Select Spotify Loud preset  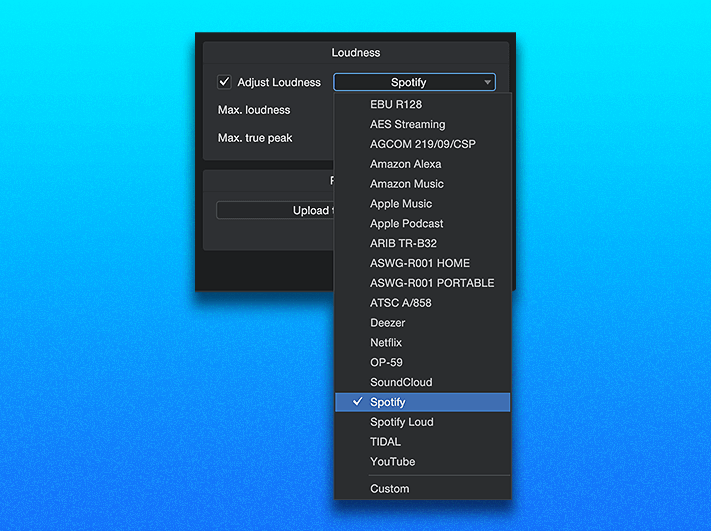(x=423, y=422)
